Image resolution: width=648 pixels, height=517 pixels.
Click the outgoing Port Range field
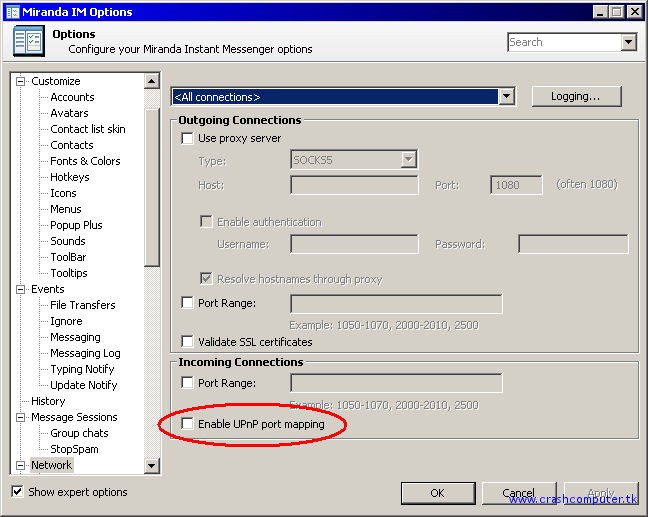(x=396, y=304)
